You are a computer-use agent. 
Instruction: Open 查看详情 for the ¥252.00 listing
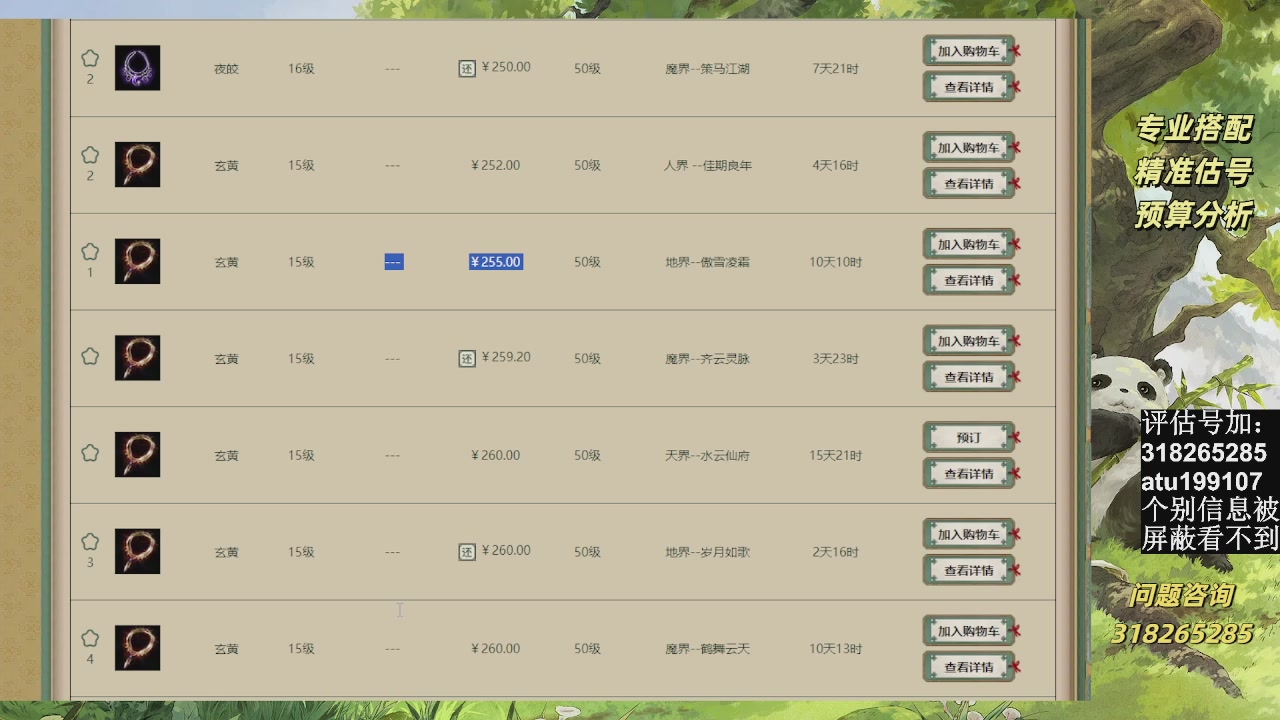968,184
